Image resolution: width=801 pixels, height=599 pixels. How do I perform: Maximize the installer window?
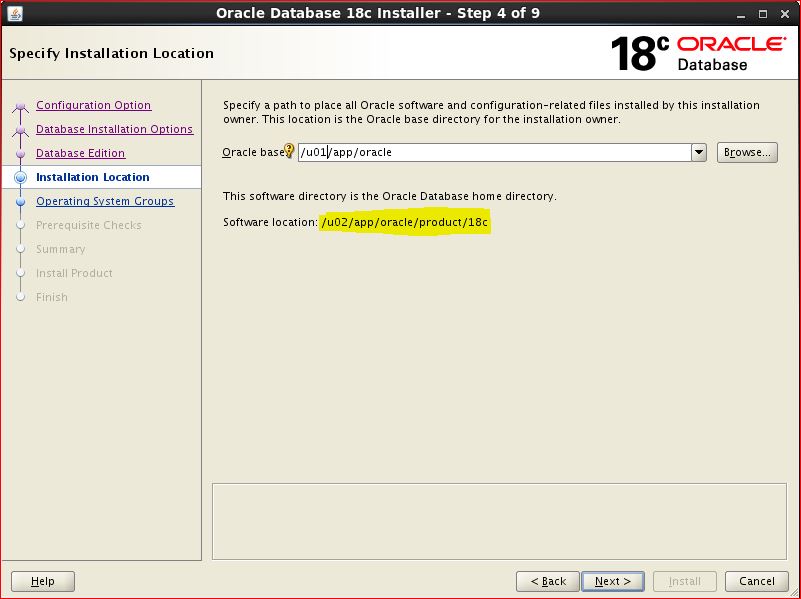(x=763, y=14)
